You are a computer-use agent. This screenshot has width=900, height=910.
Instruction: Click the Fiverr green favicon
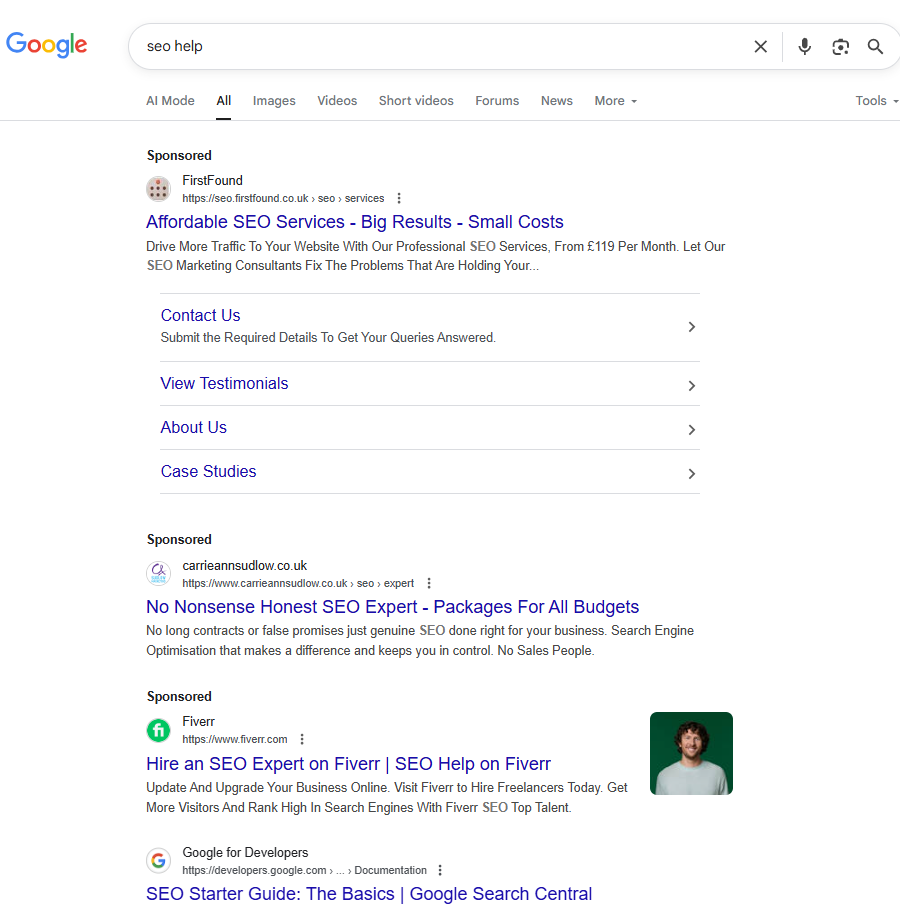(x=158, y=730)
